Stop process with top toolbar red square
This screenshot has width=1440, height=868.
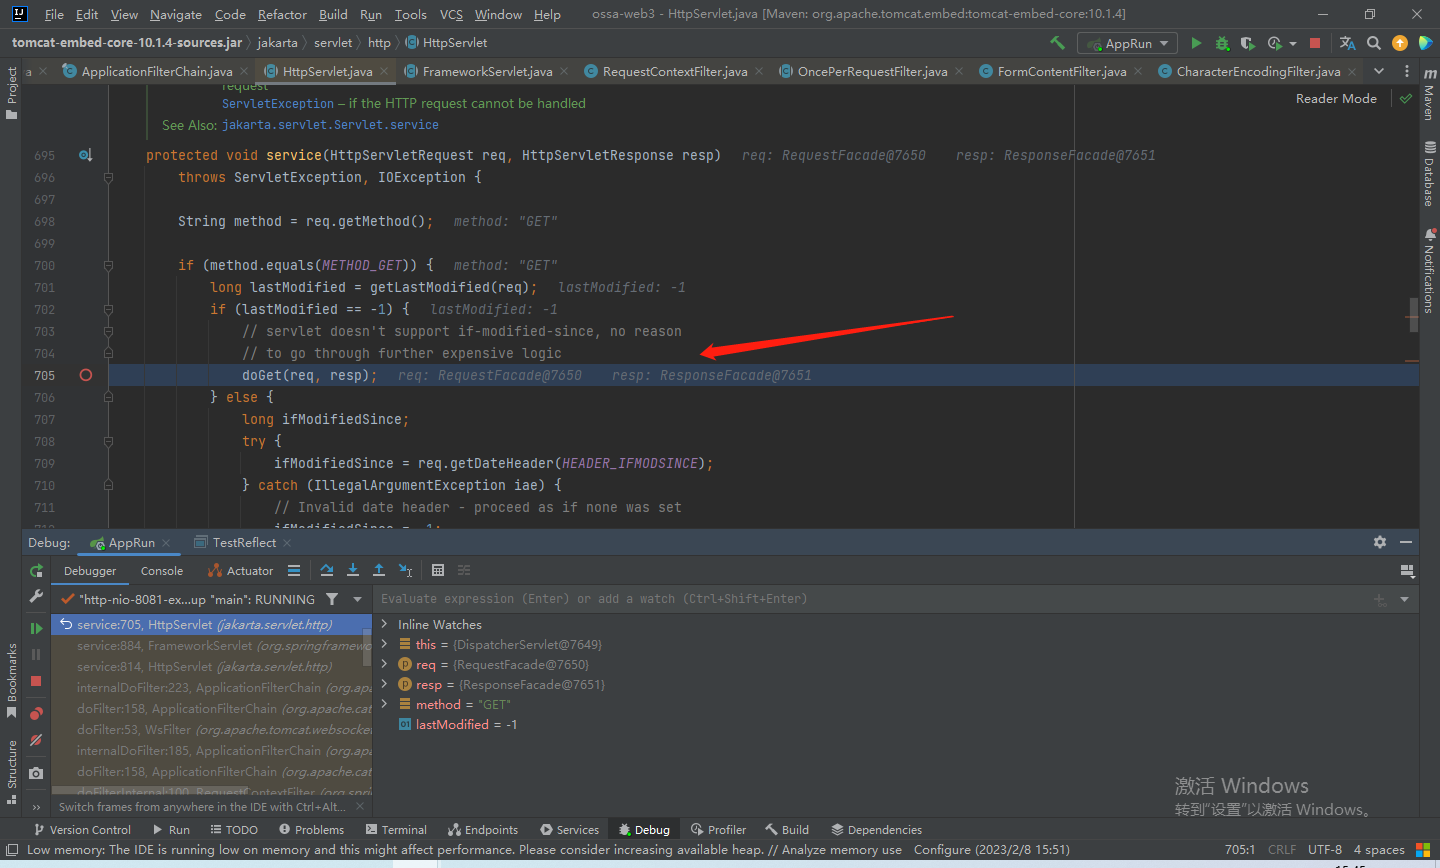click(x=1315, y=43)
